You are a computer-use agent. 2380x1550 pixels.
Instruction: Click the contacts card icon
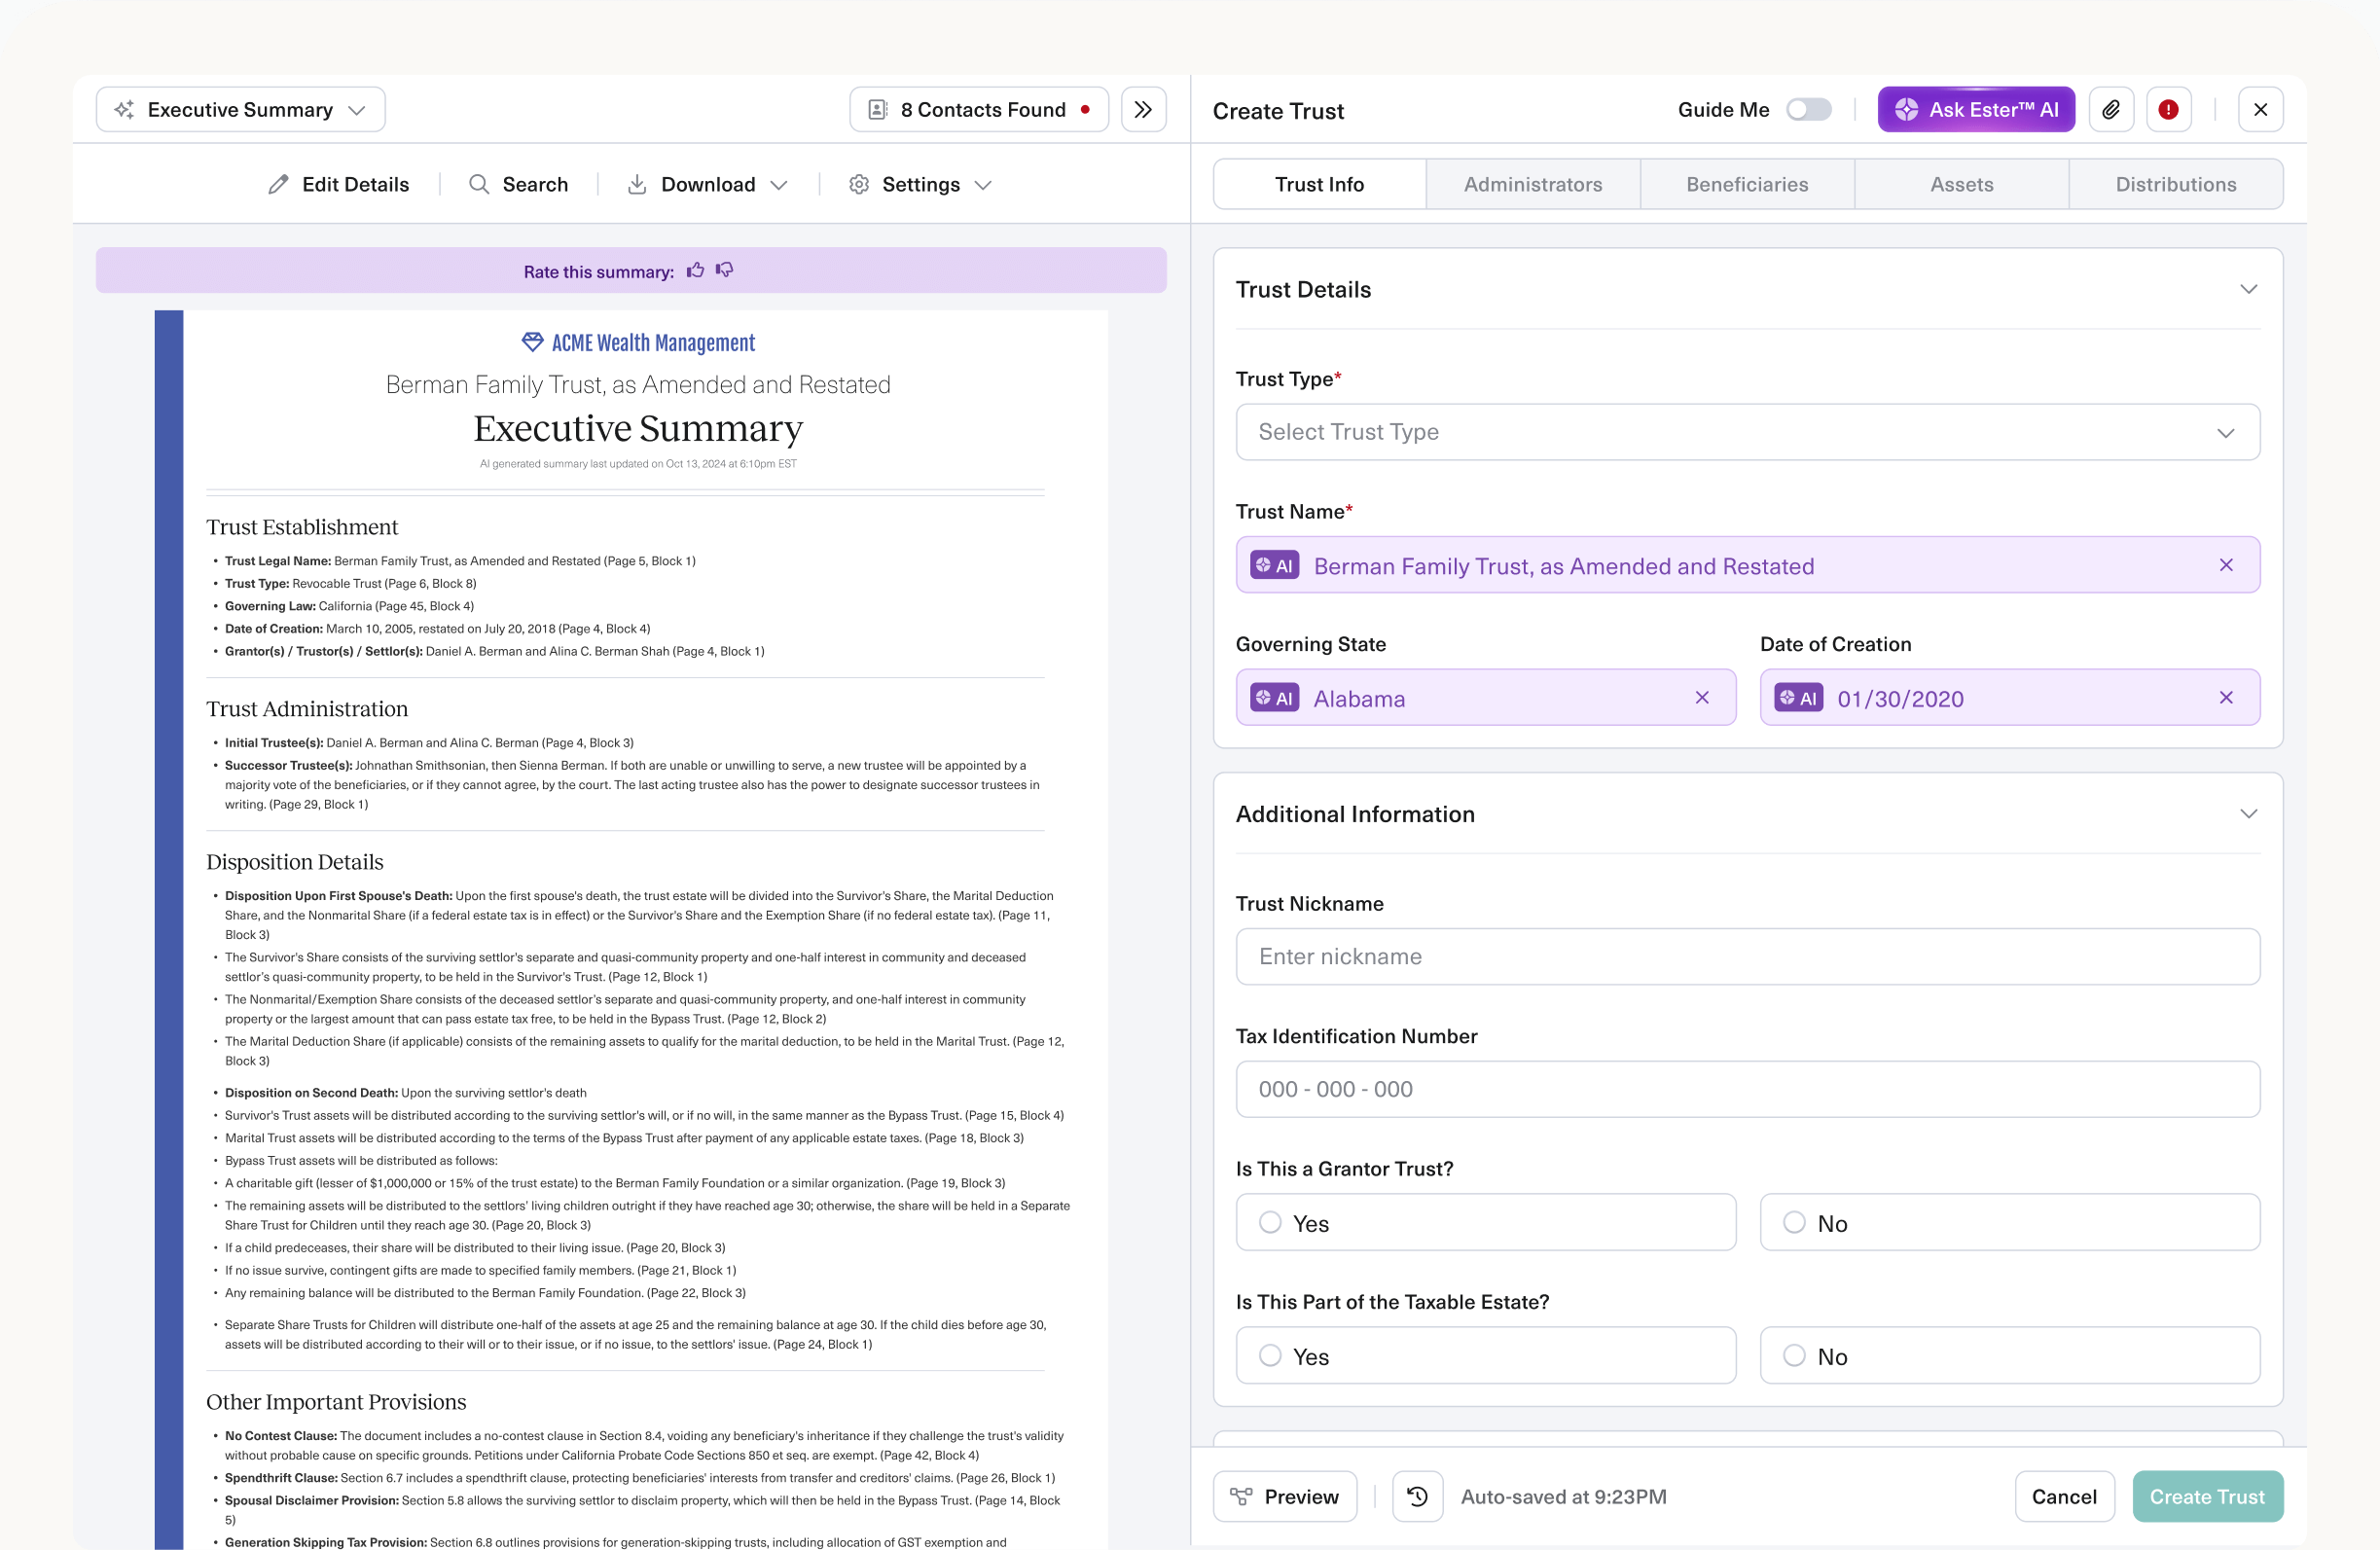tap(877, 109)
